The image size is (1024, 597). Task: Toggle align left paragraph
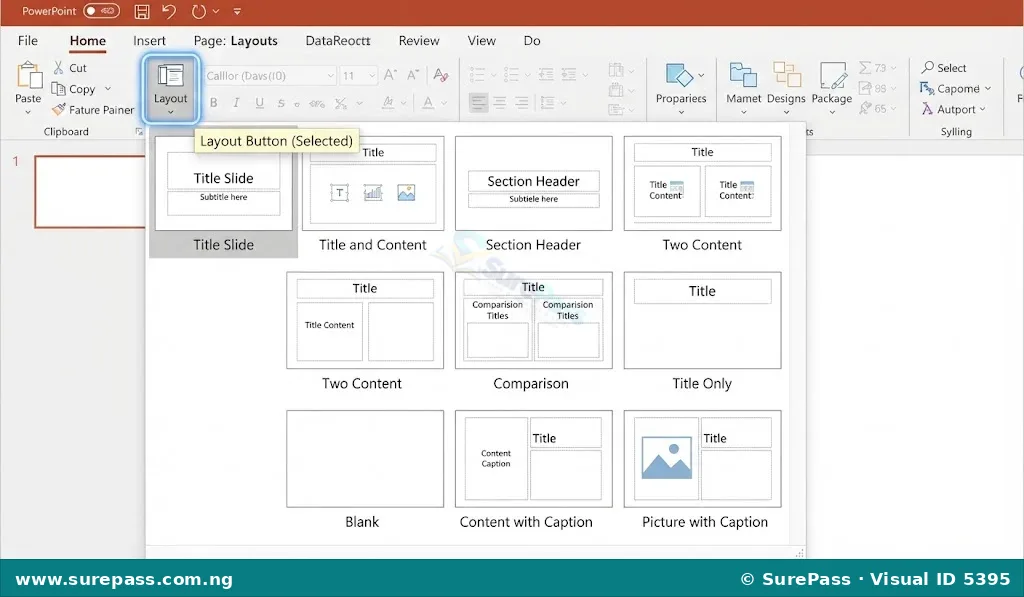pos(478,103)
